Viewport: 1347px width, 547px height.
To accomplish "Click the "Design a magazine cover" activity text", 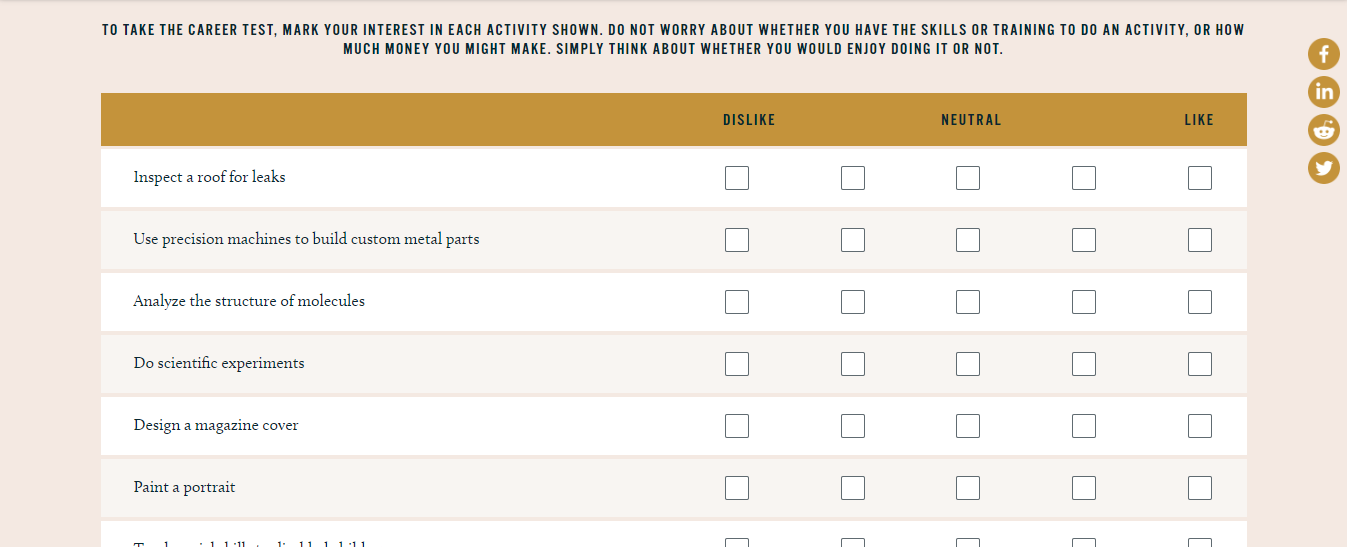I will coord(216,425).
